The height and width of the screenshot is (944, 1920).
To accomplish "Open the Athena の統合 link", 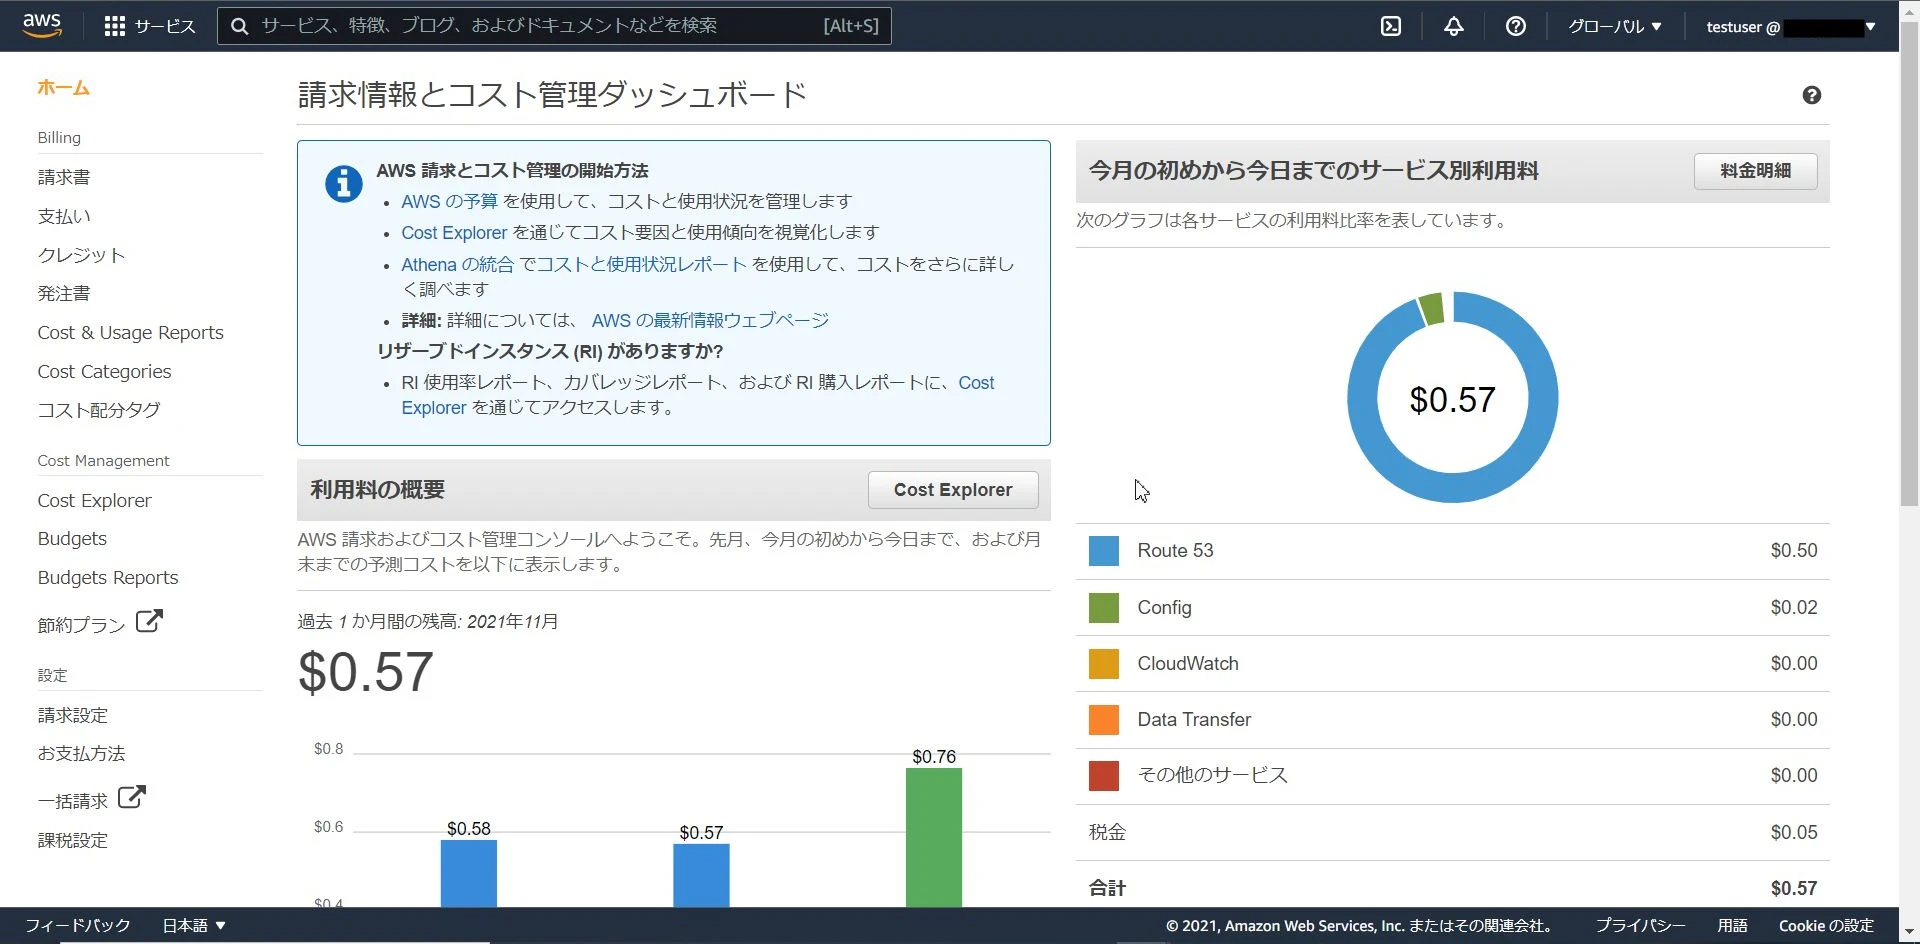I will [x=457, y=264].
